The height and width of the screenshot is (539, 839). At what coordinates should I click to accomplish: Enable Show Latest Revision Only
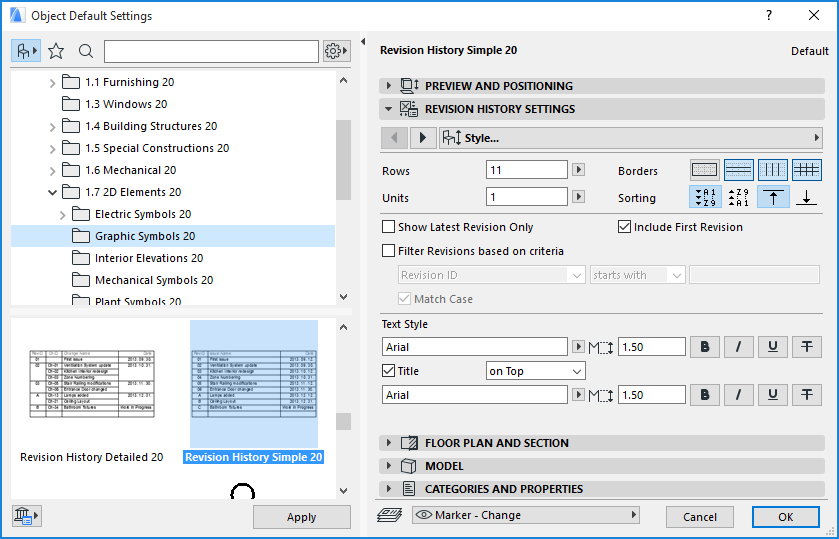tap(390, 227)
